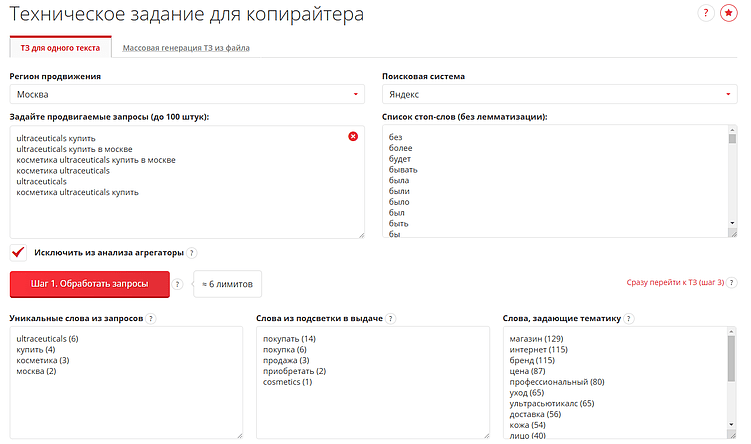Click unique word 'москва (2)'
The image size is (751, 444).
(x=36, y=371)
